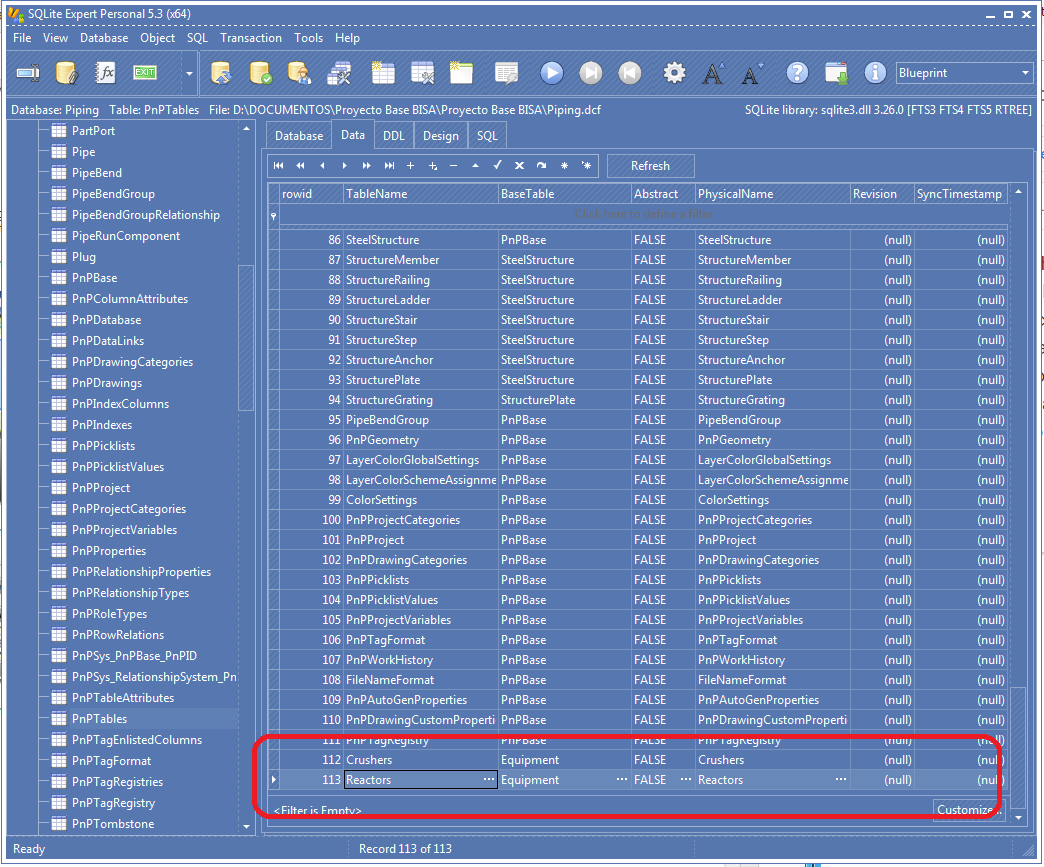Open the settings gear icon

pyautogui.click(x=675, y=72)
